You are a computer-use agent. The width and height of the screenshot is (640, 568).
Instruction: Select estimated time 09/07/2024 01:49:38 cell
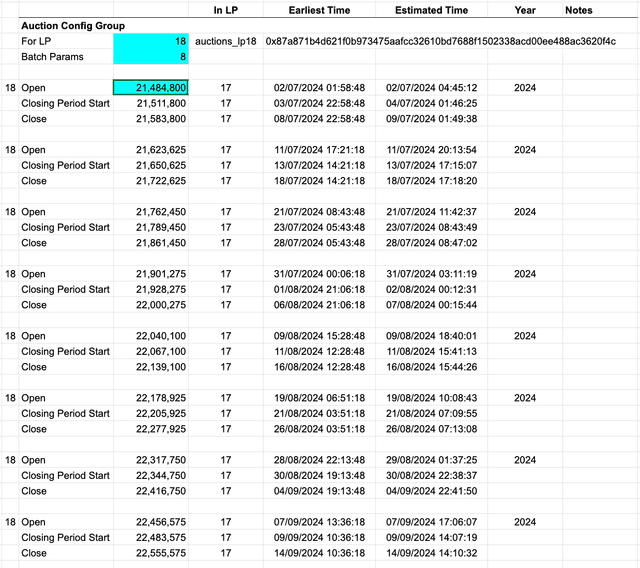(x=433, y=119)
